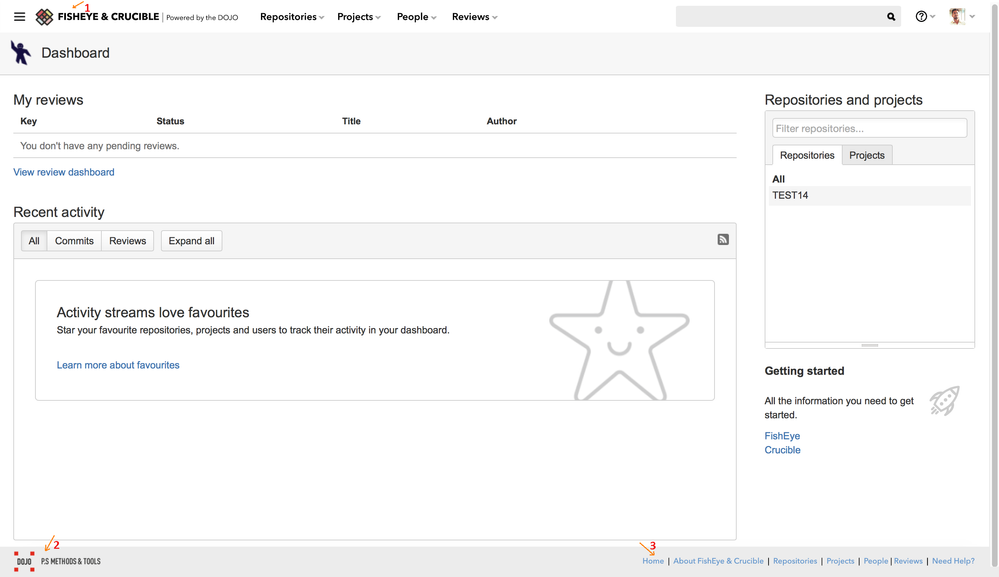Click the Status column header
The width and height of the screenshot is (999, 577).
point(170,121)
